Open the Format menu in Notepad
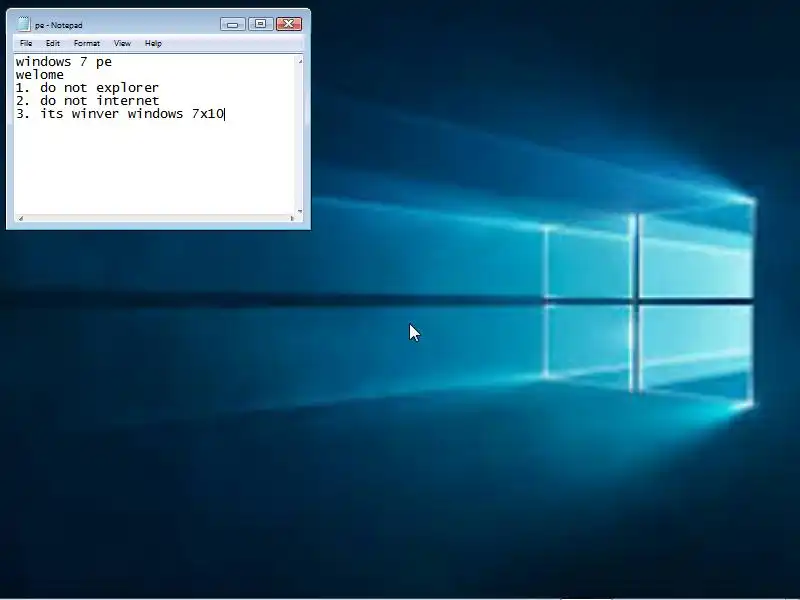 point(87,43)
